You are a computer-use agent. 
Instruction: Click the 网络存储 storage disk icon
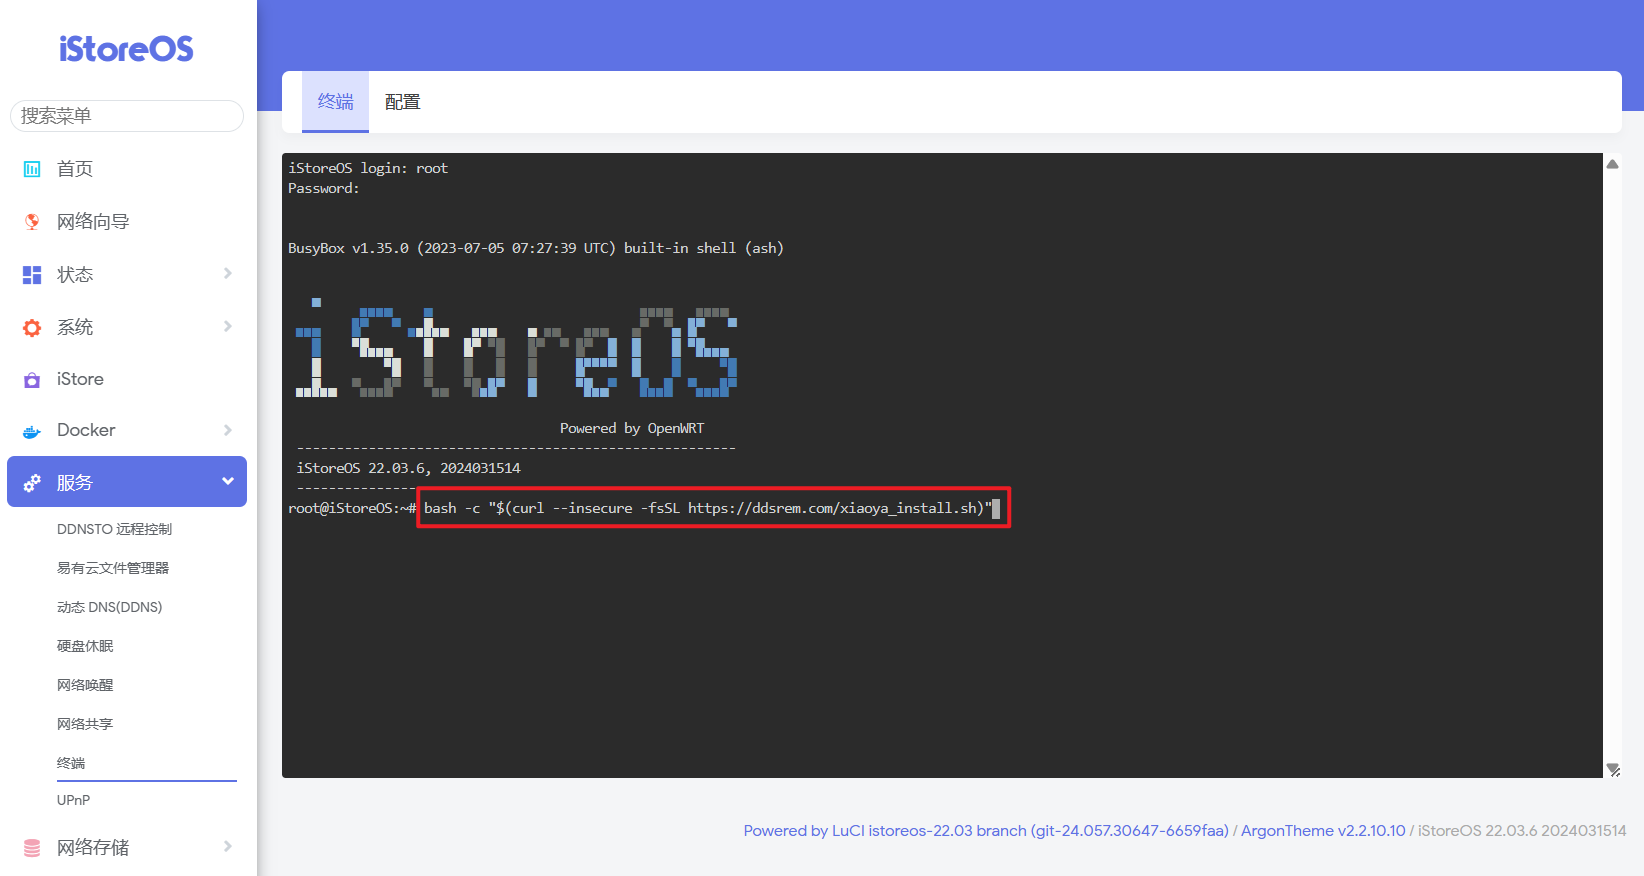(32, 848)
